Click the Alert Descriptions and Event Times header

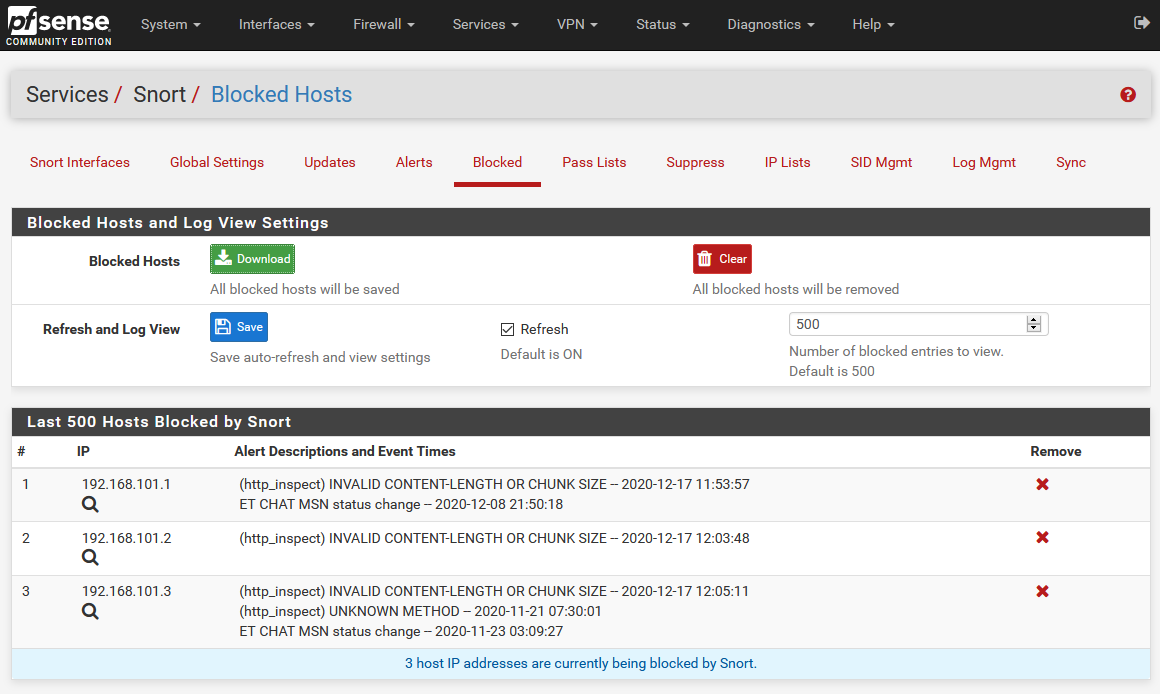pyautogui.click(x=345, y=451)
